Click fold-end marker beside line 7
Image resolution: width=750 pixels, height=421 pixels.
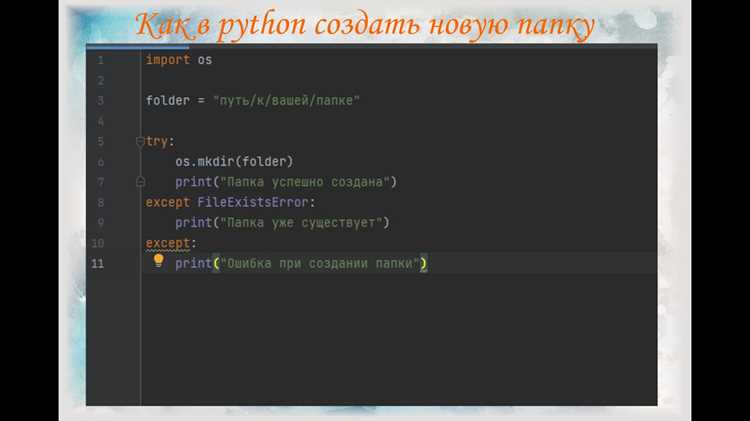point(140,182)
